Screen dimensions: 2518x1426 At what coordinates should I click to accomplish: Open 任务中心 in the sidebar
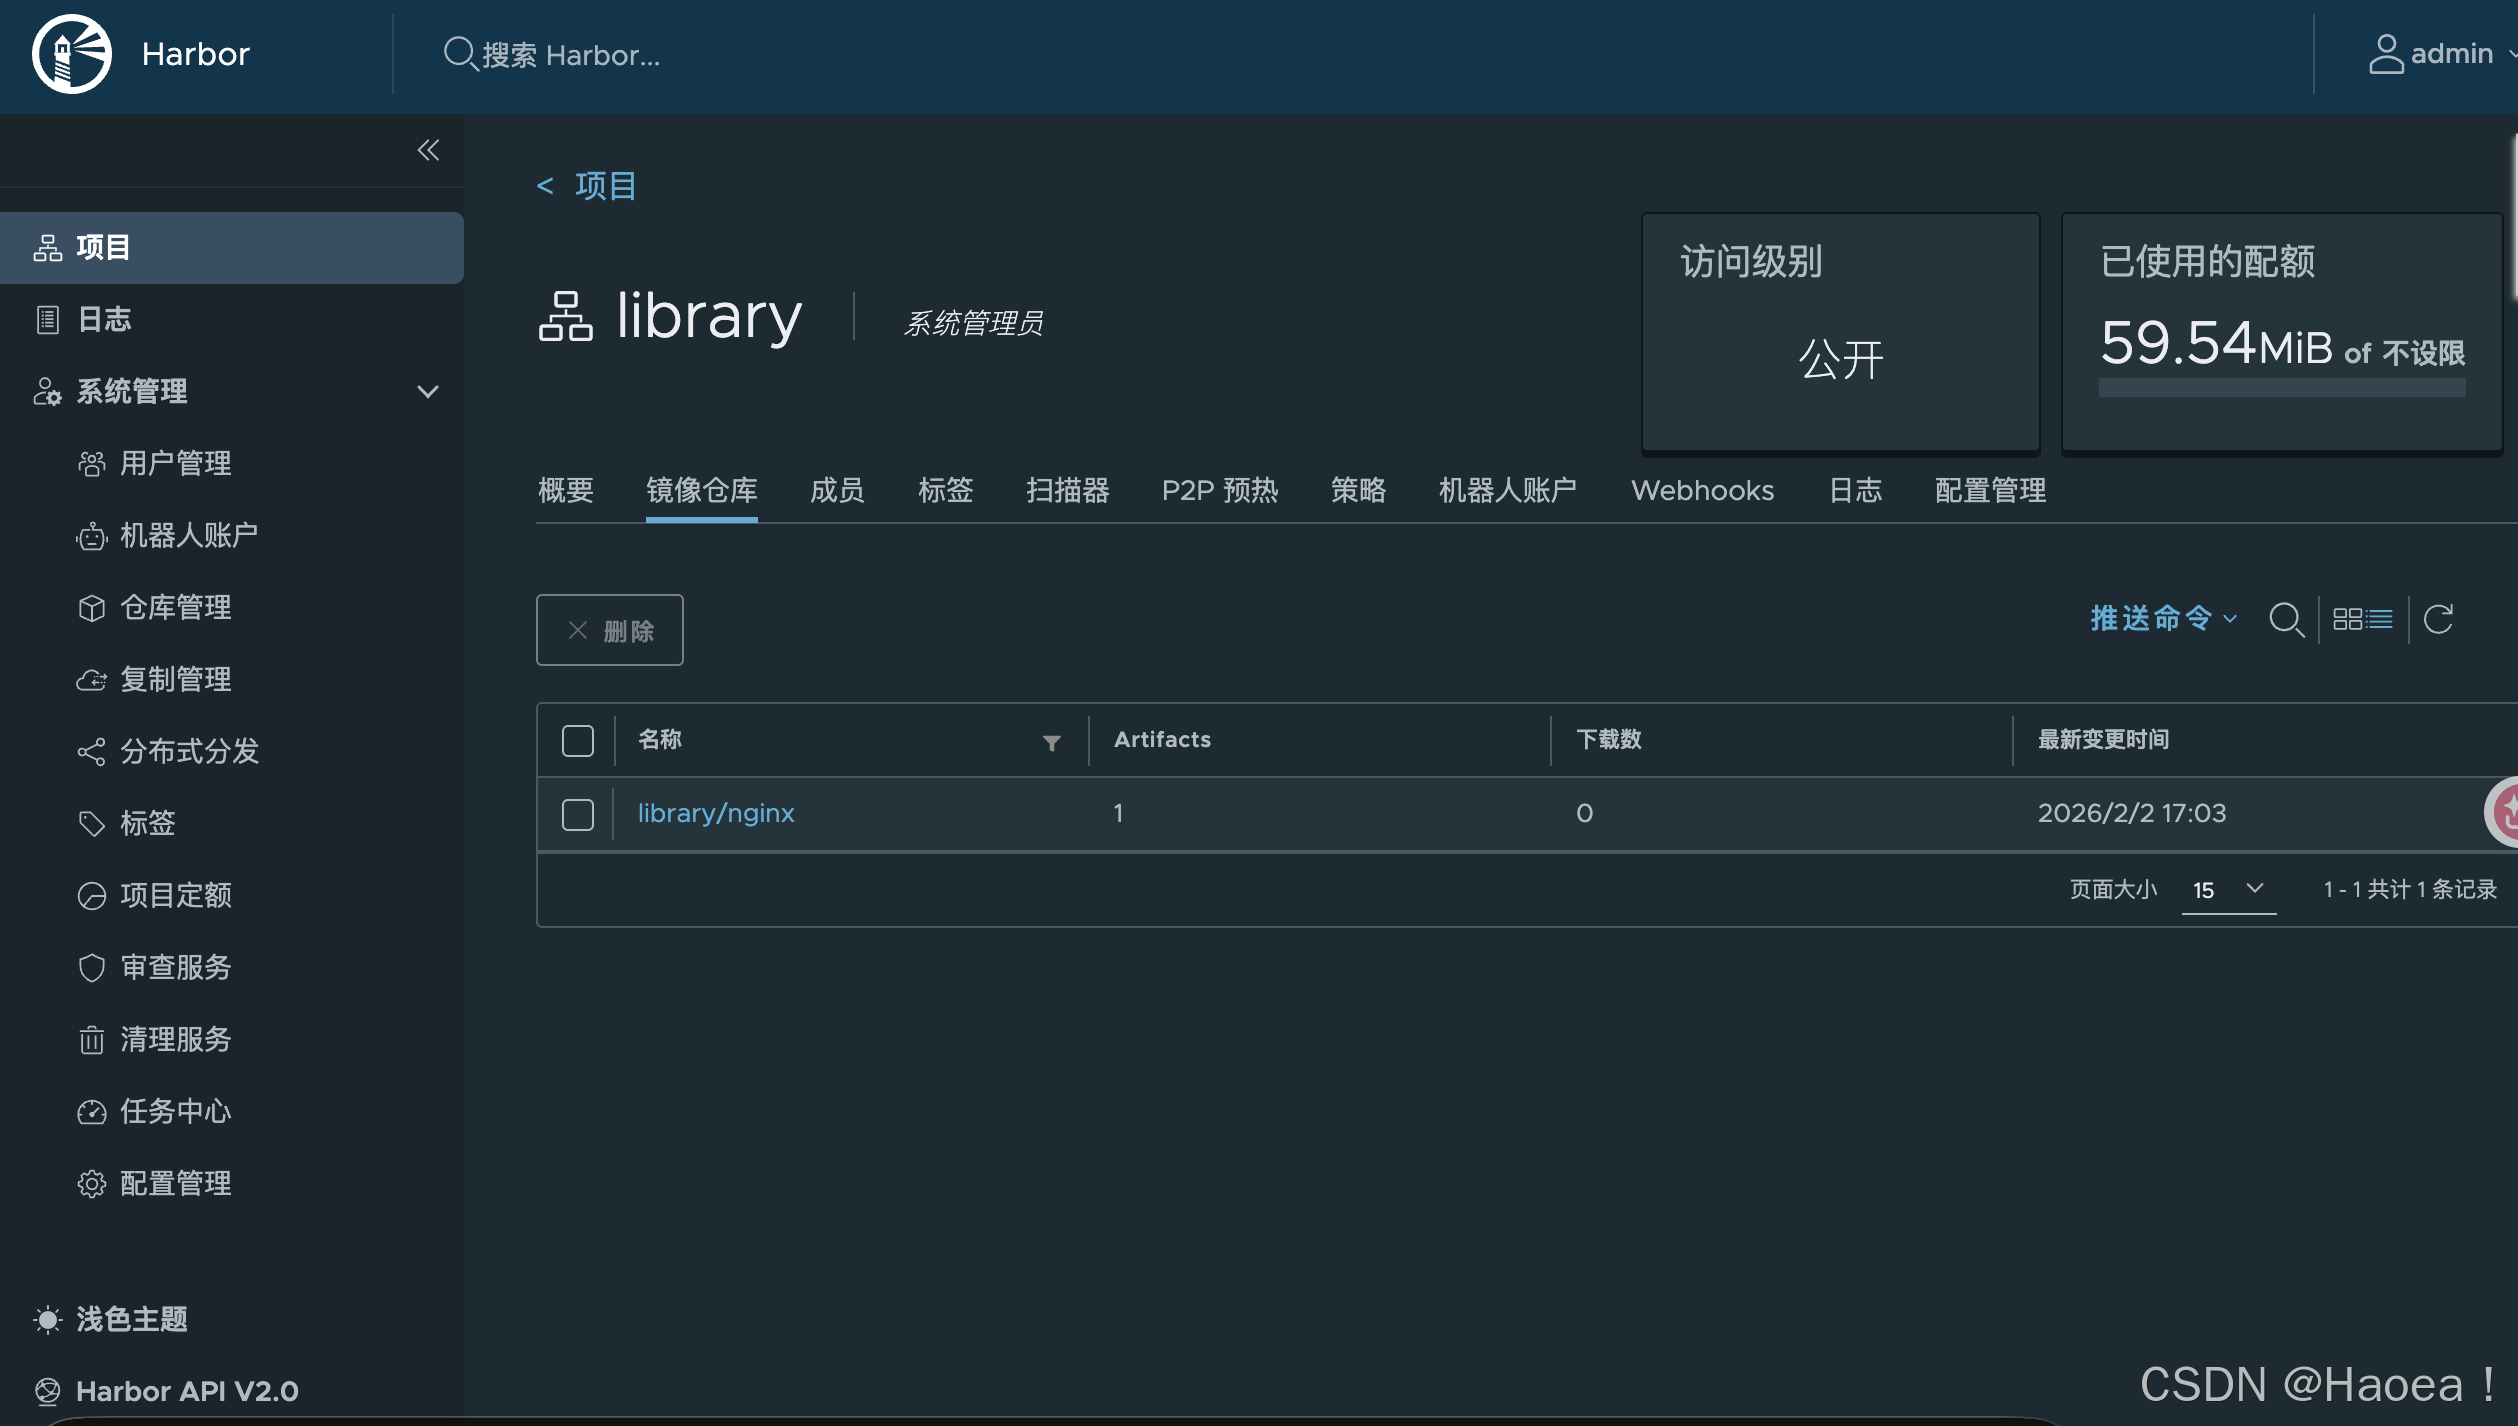click(175, 1112)
